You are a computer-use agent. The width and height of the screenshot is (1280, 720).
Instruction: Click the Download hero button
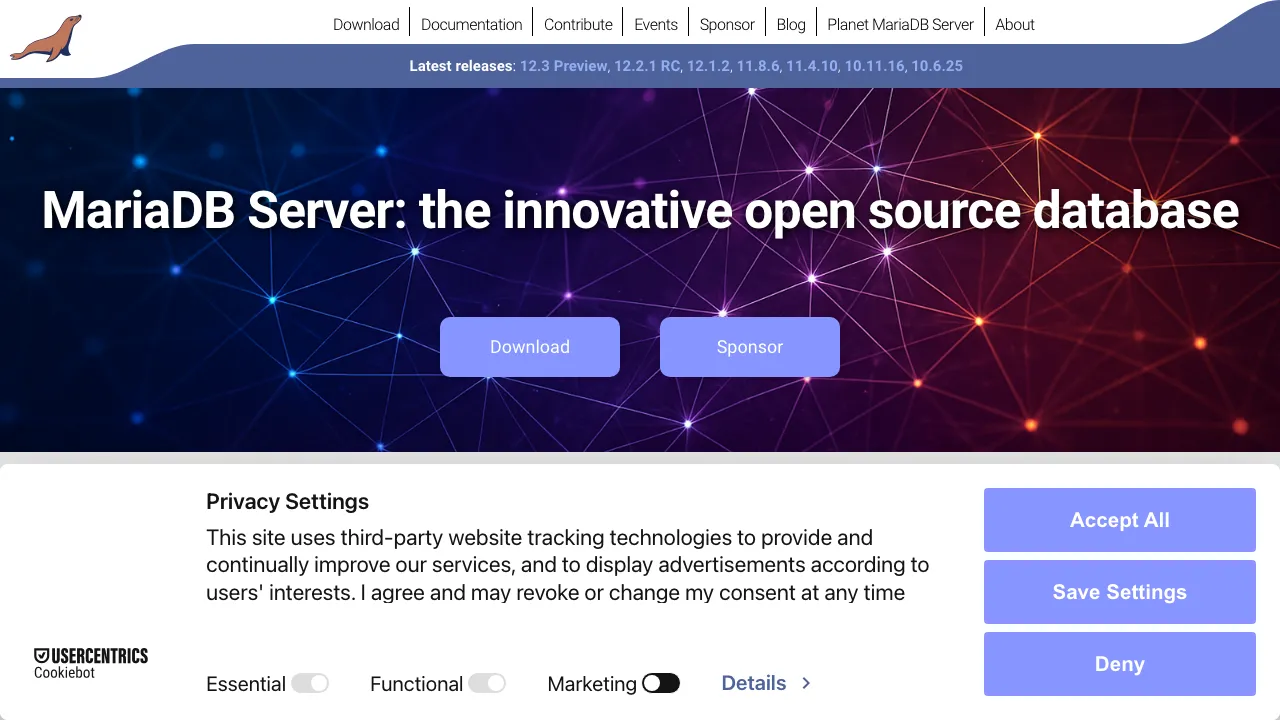tap(530, 347)
